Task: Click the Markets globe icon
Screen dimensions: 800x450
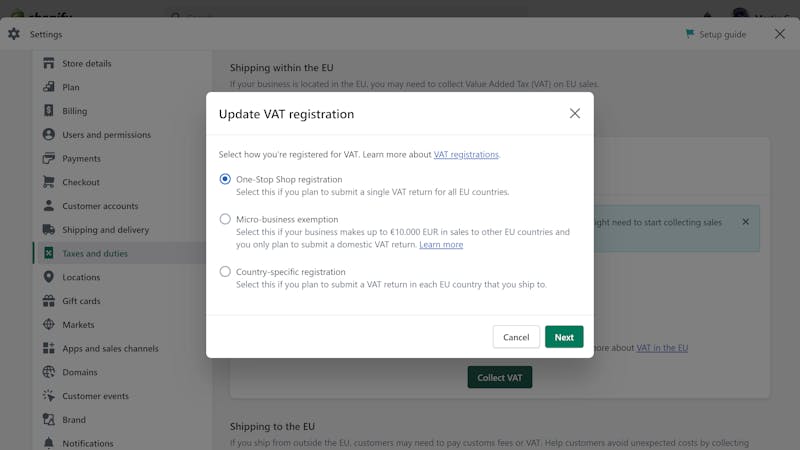Action: click(x=48, y=324)
